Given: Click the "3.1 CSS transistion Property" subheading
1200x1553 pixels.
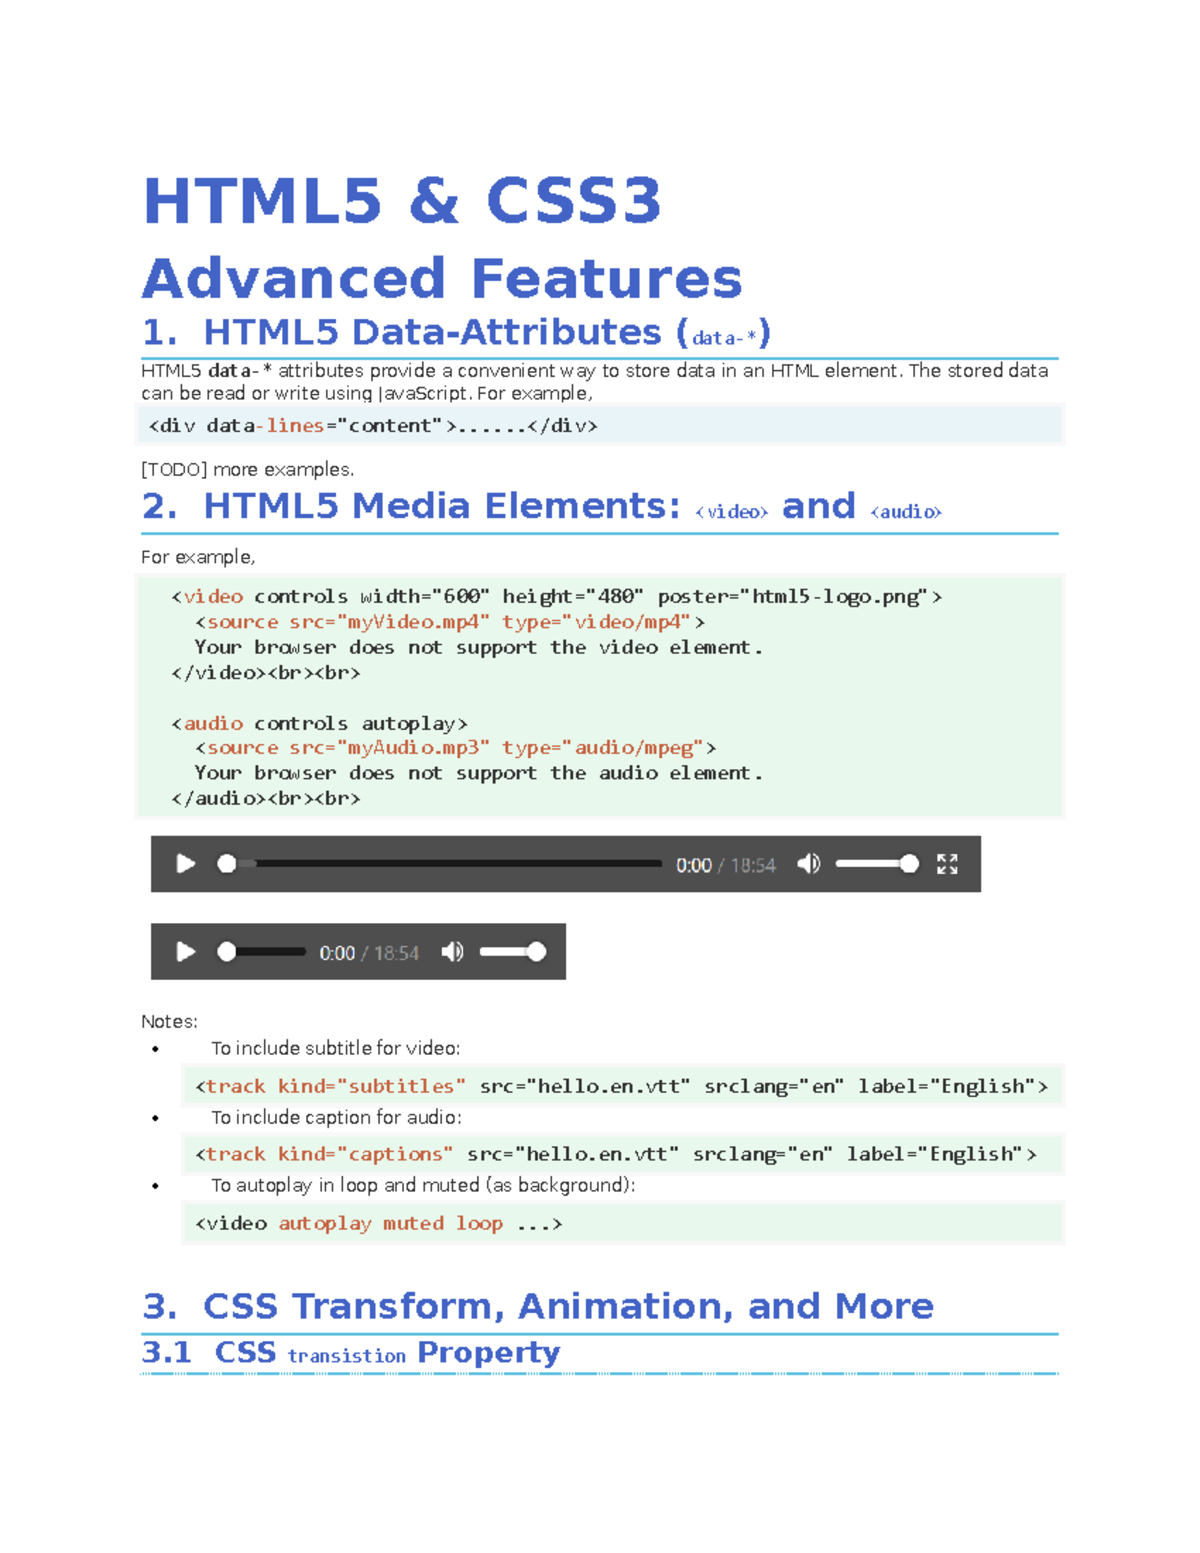Looking at the screenshot, I should (350, 1353).
